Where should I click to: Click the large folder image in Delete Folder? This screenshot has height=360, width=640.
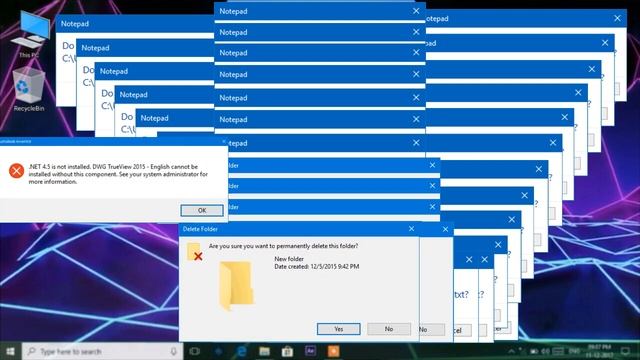pos(236,285)
